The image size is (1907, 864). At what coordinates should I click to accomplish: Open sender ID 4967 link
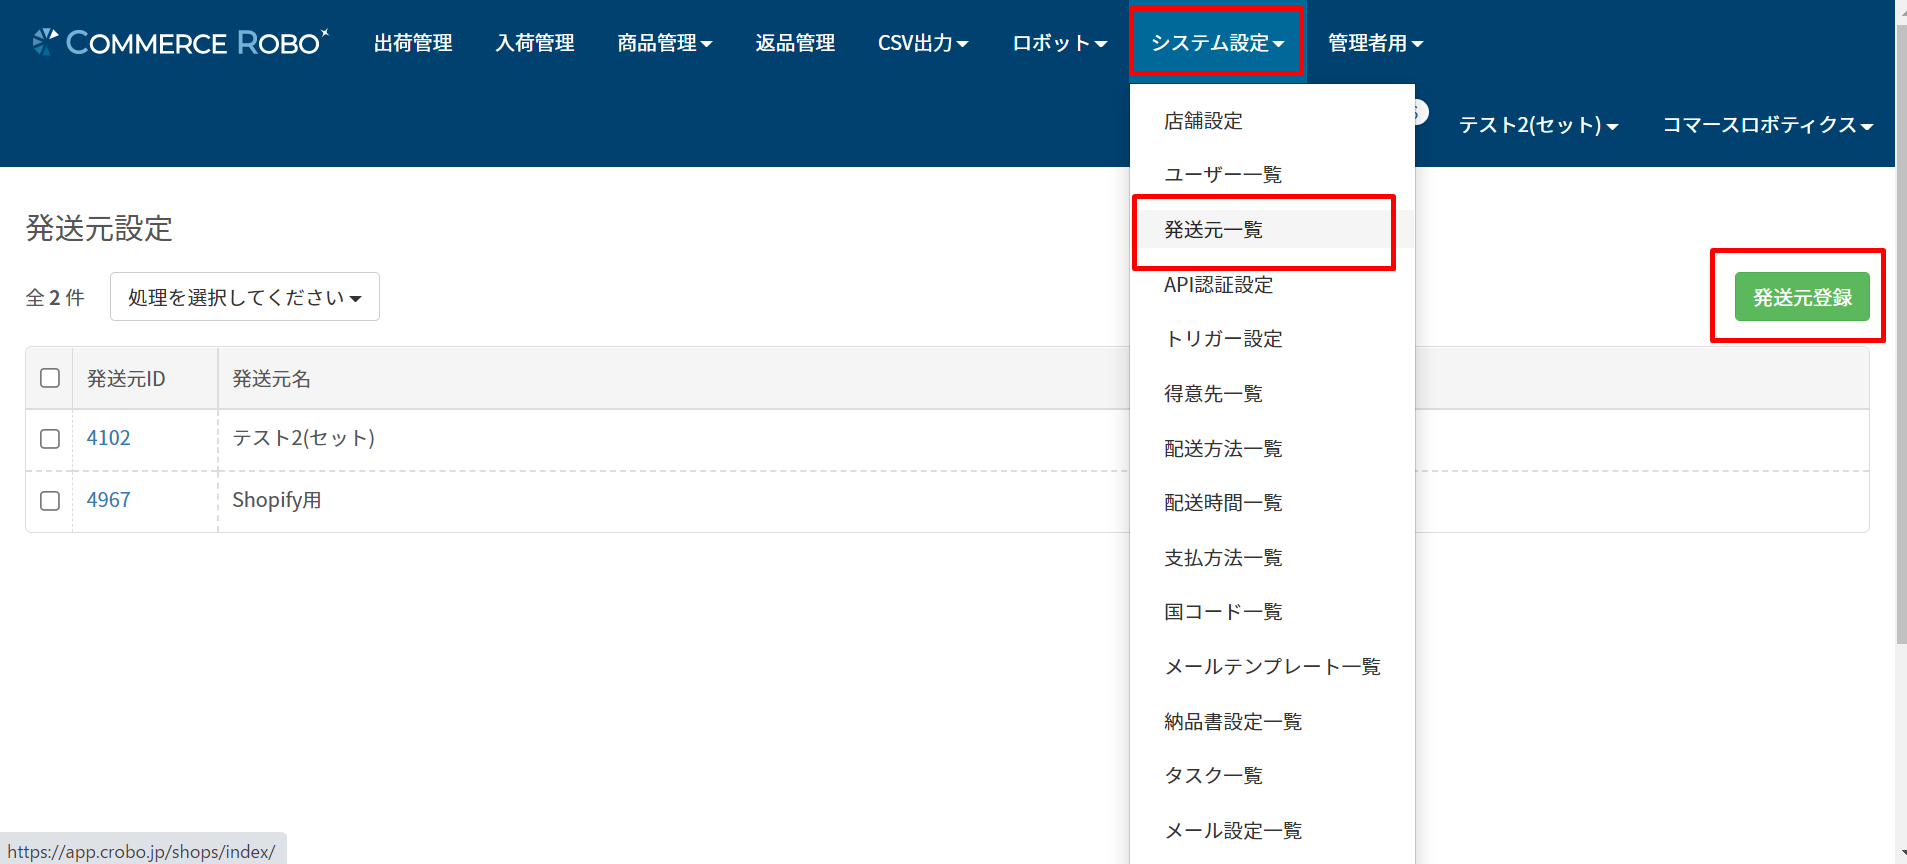point(108,500)
